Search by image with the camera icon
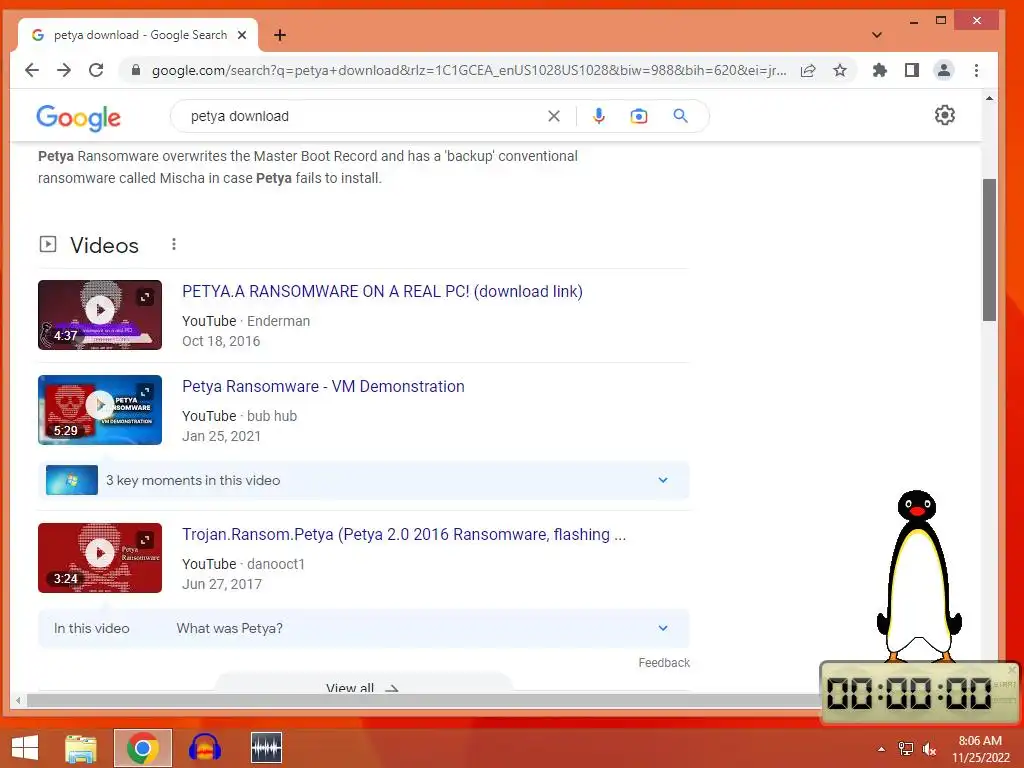 point(639,116)
